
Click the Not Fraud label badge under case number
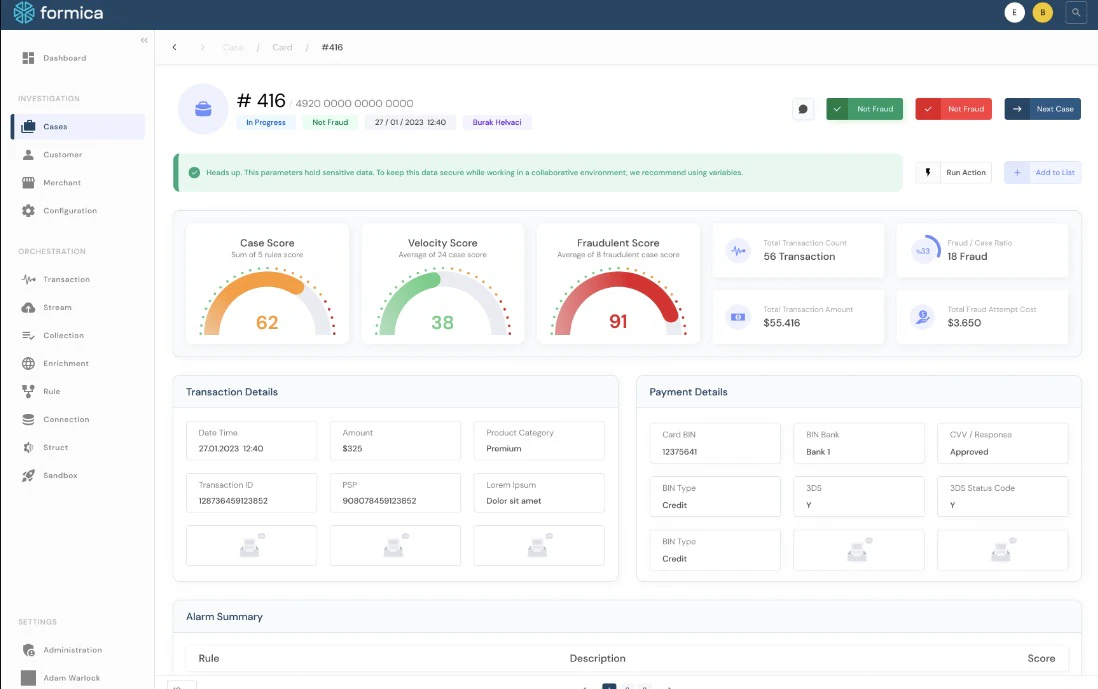tap(330, 121)
